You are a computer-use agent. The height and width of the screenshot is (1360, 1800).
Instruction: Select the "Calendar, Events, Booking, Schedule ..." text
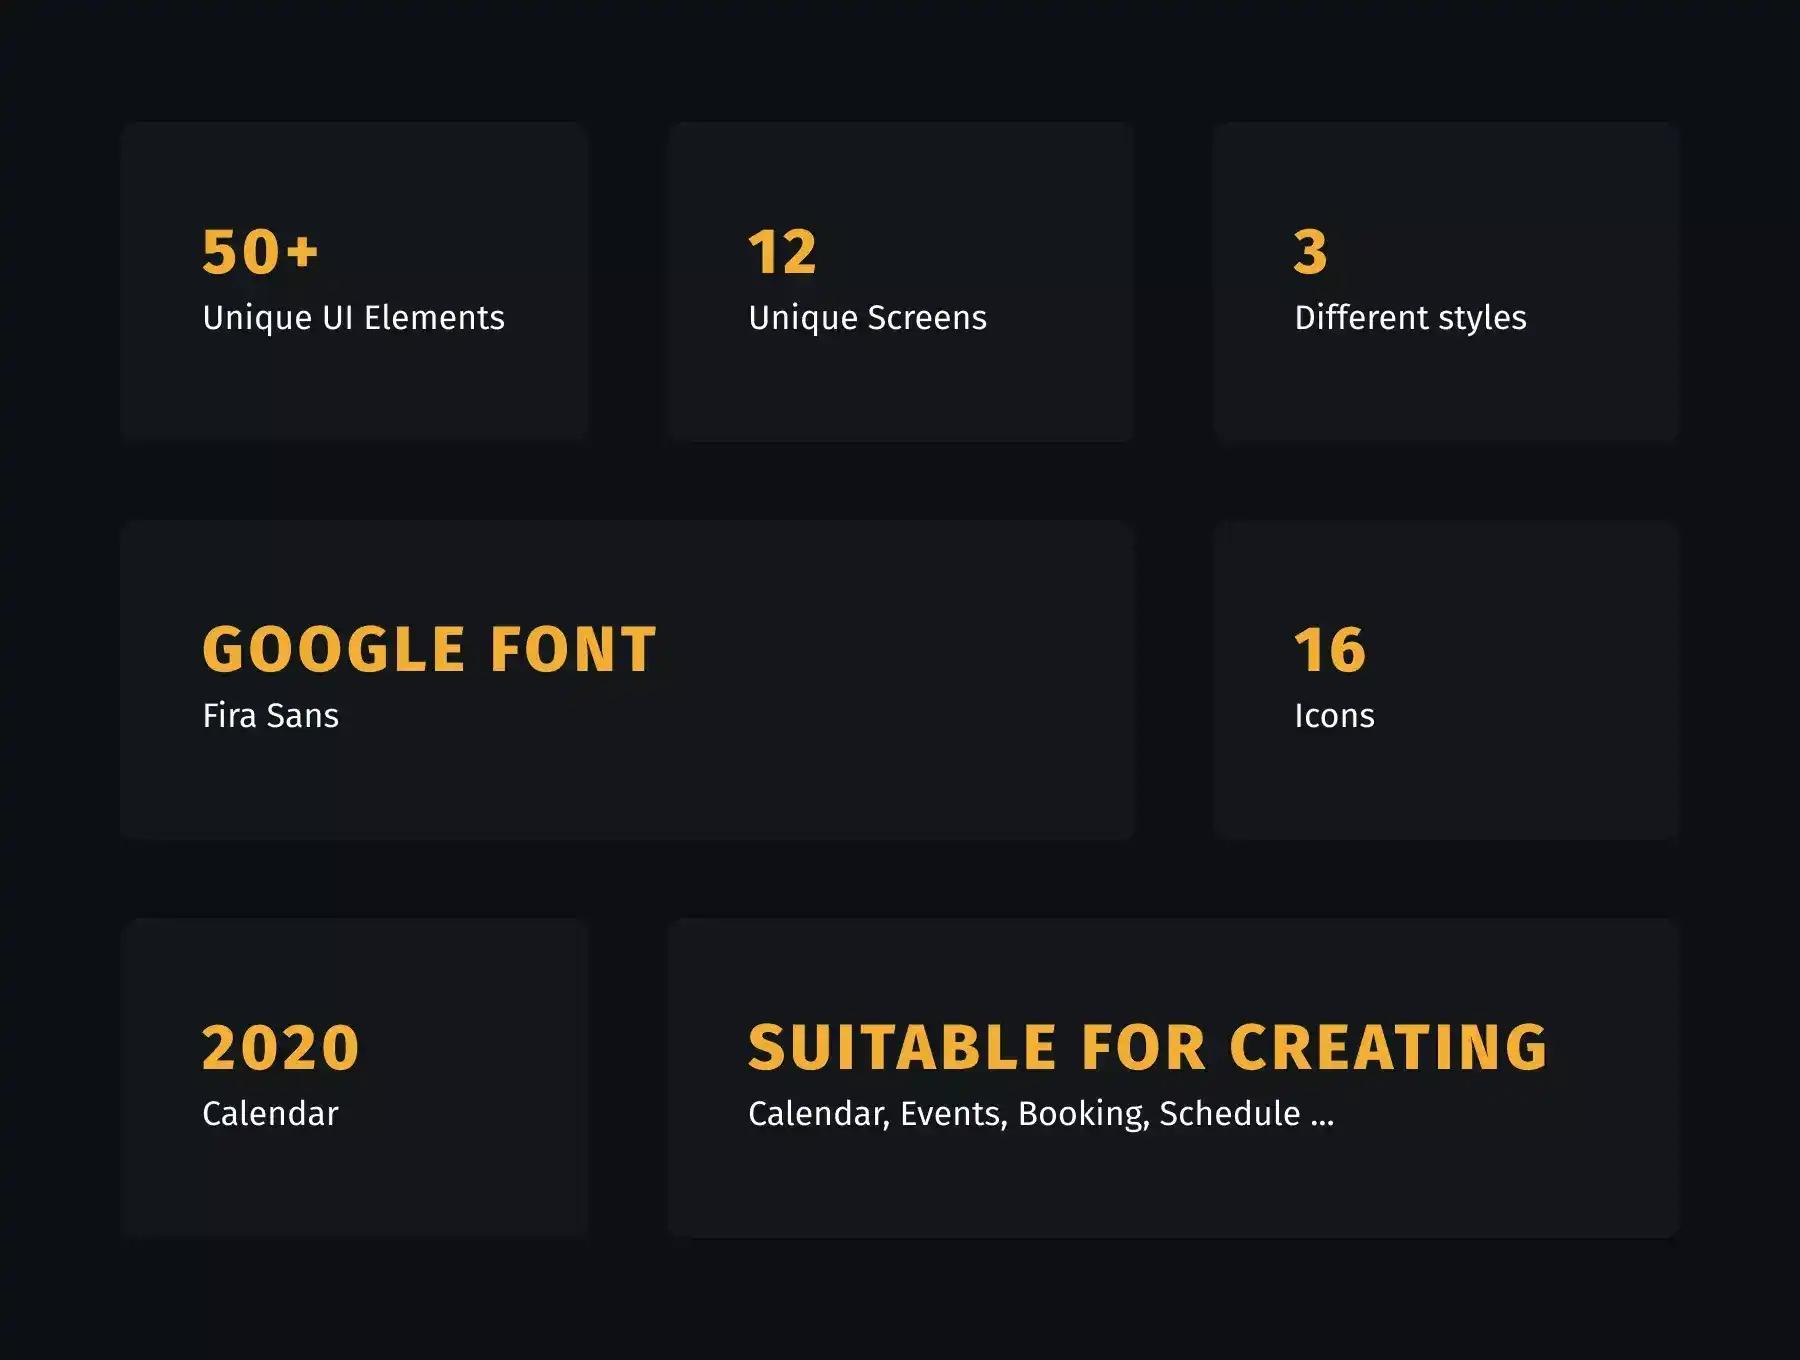tap(1040, 1114)
